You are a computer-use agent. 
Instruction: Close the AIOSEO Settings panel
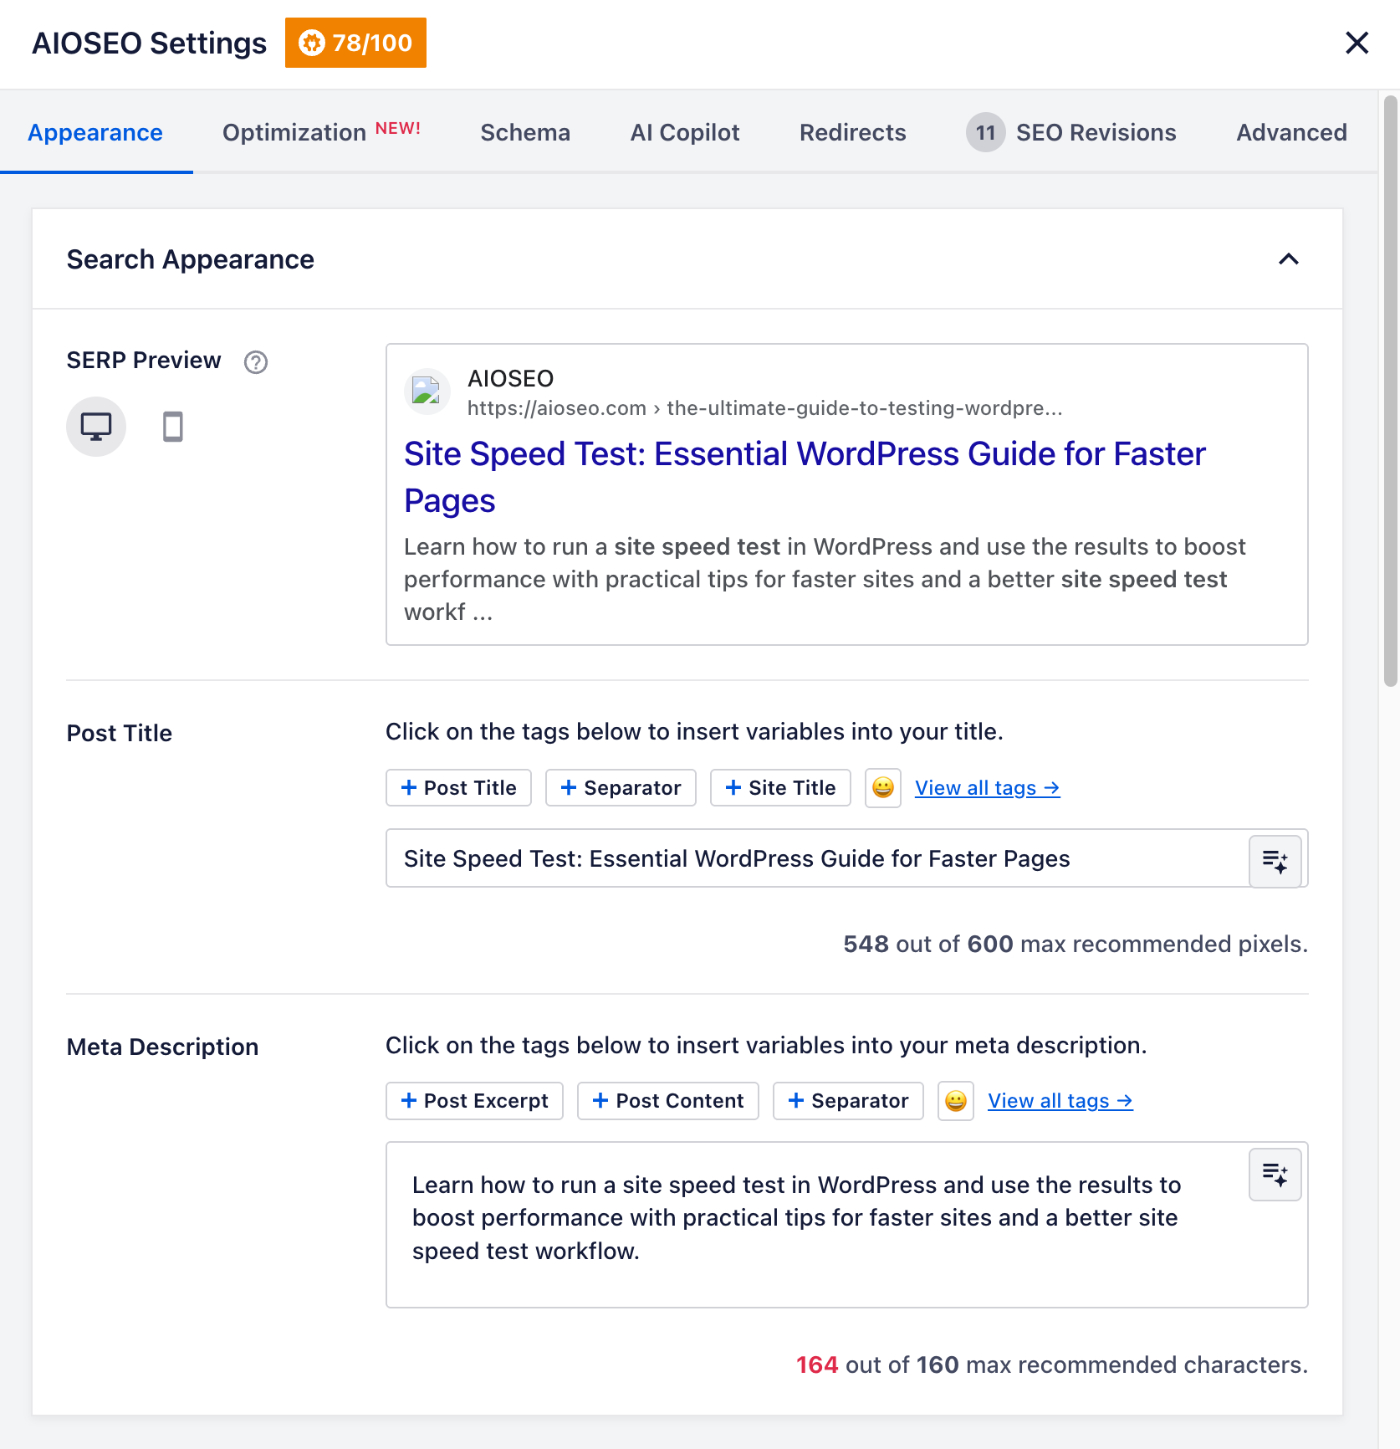pos(1357,43)
